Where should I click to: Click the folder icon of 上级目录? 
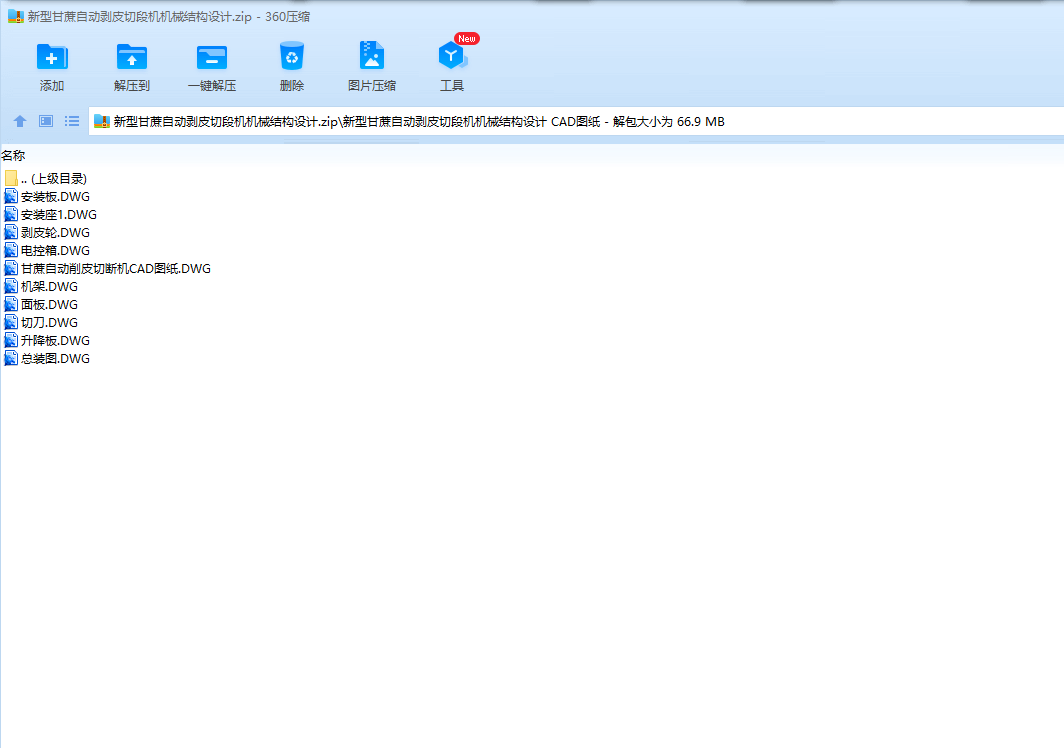(x=11, y=178)
